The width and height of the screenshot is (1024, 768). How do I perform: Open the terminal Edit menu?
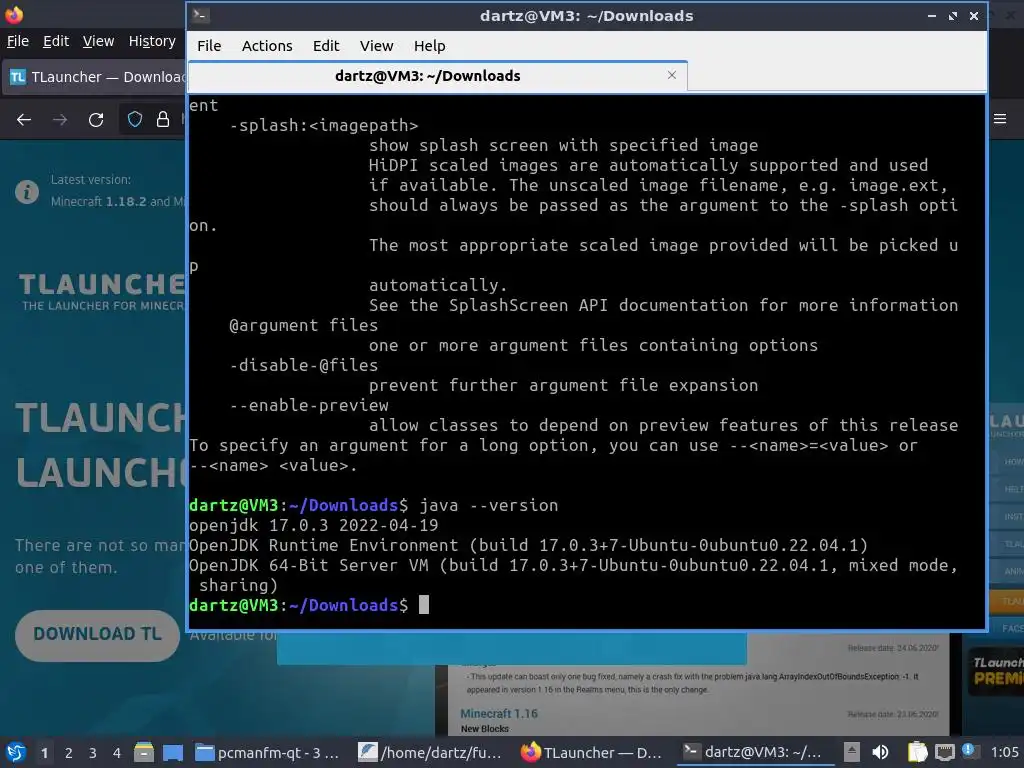tap(326, 46)
